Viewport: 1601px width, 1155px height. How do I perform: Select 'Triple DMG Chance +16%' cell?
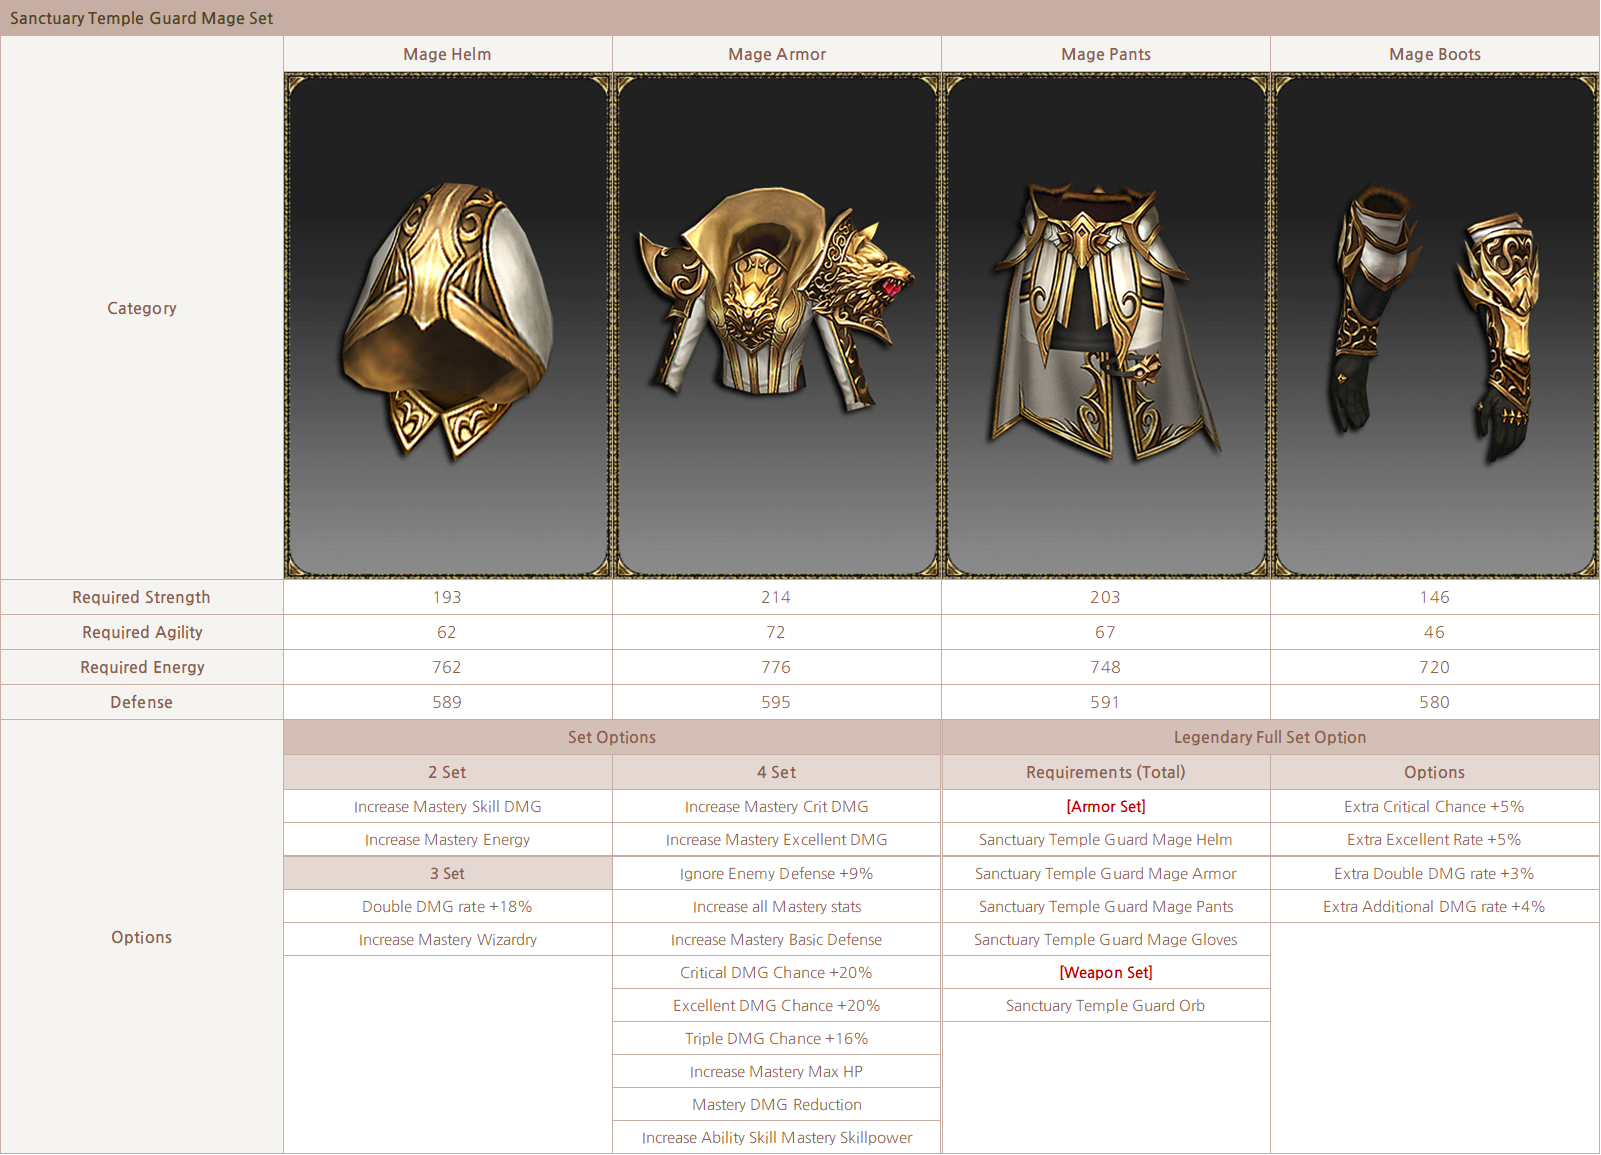click(776, 1038)
